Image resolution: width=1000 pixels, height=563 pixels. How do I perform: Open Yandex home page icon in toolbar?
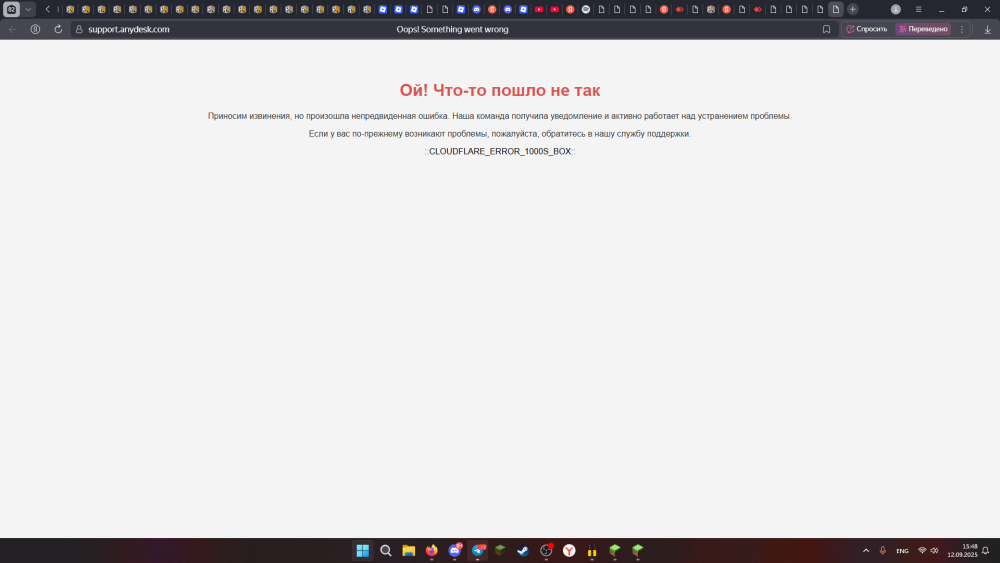[36, 29]
